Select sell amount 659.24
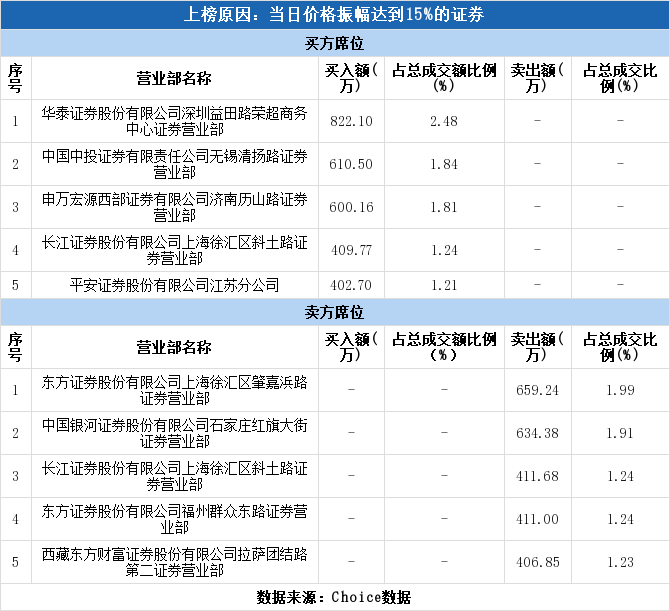670x611 pixels. 538,390
